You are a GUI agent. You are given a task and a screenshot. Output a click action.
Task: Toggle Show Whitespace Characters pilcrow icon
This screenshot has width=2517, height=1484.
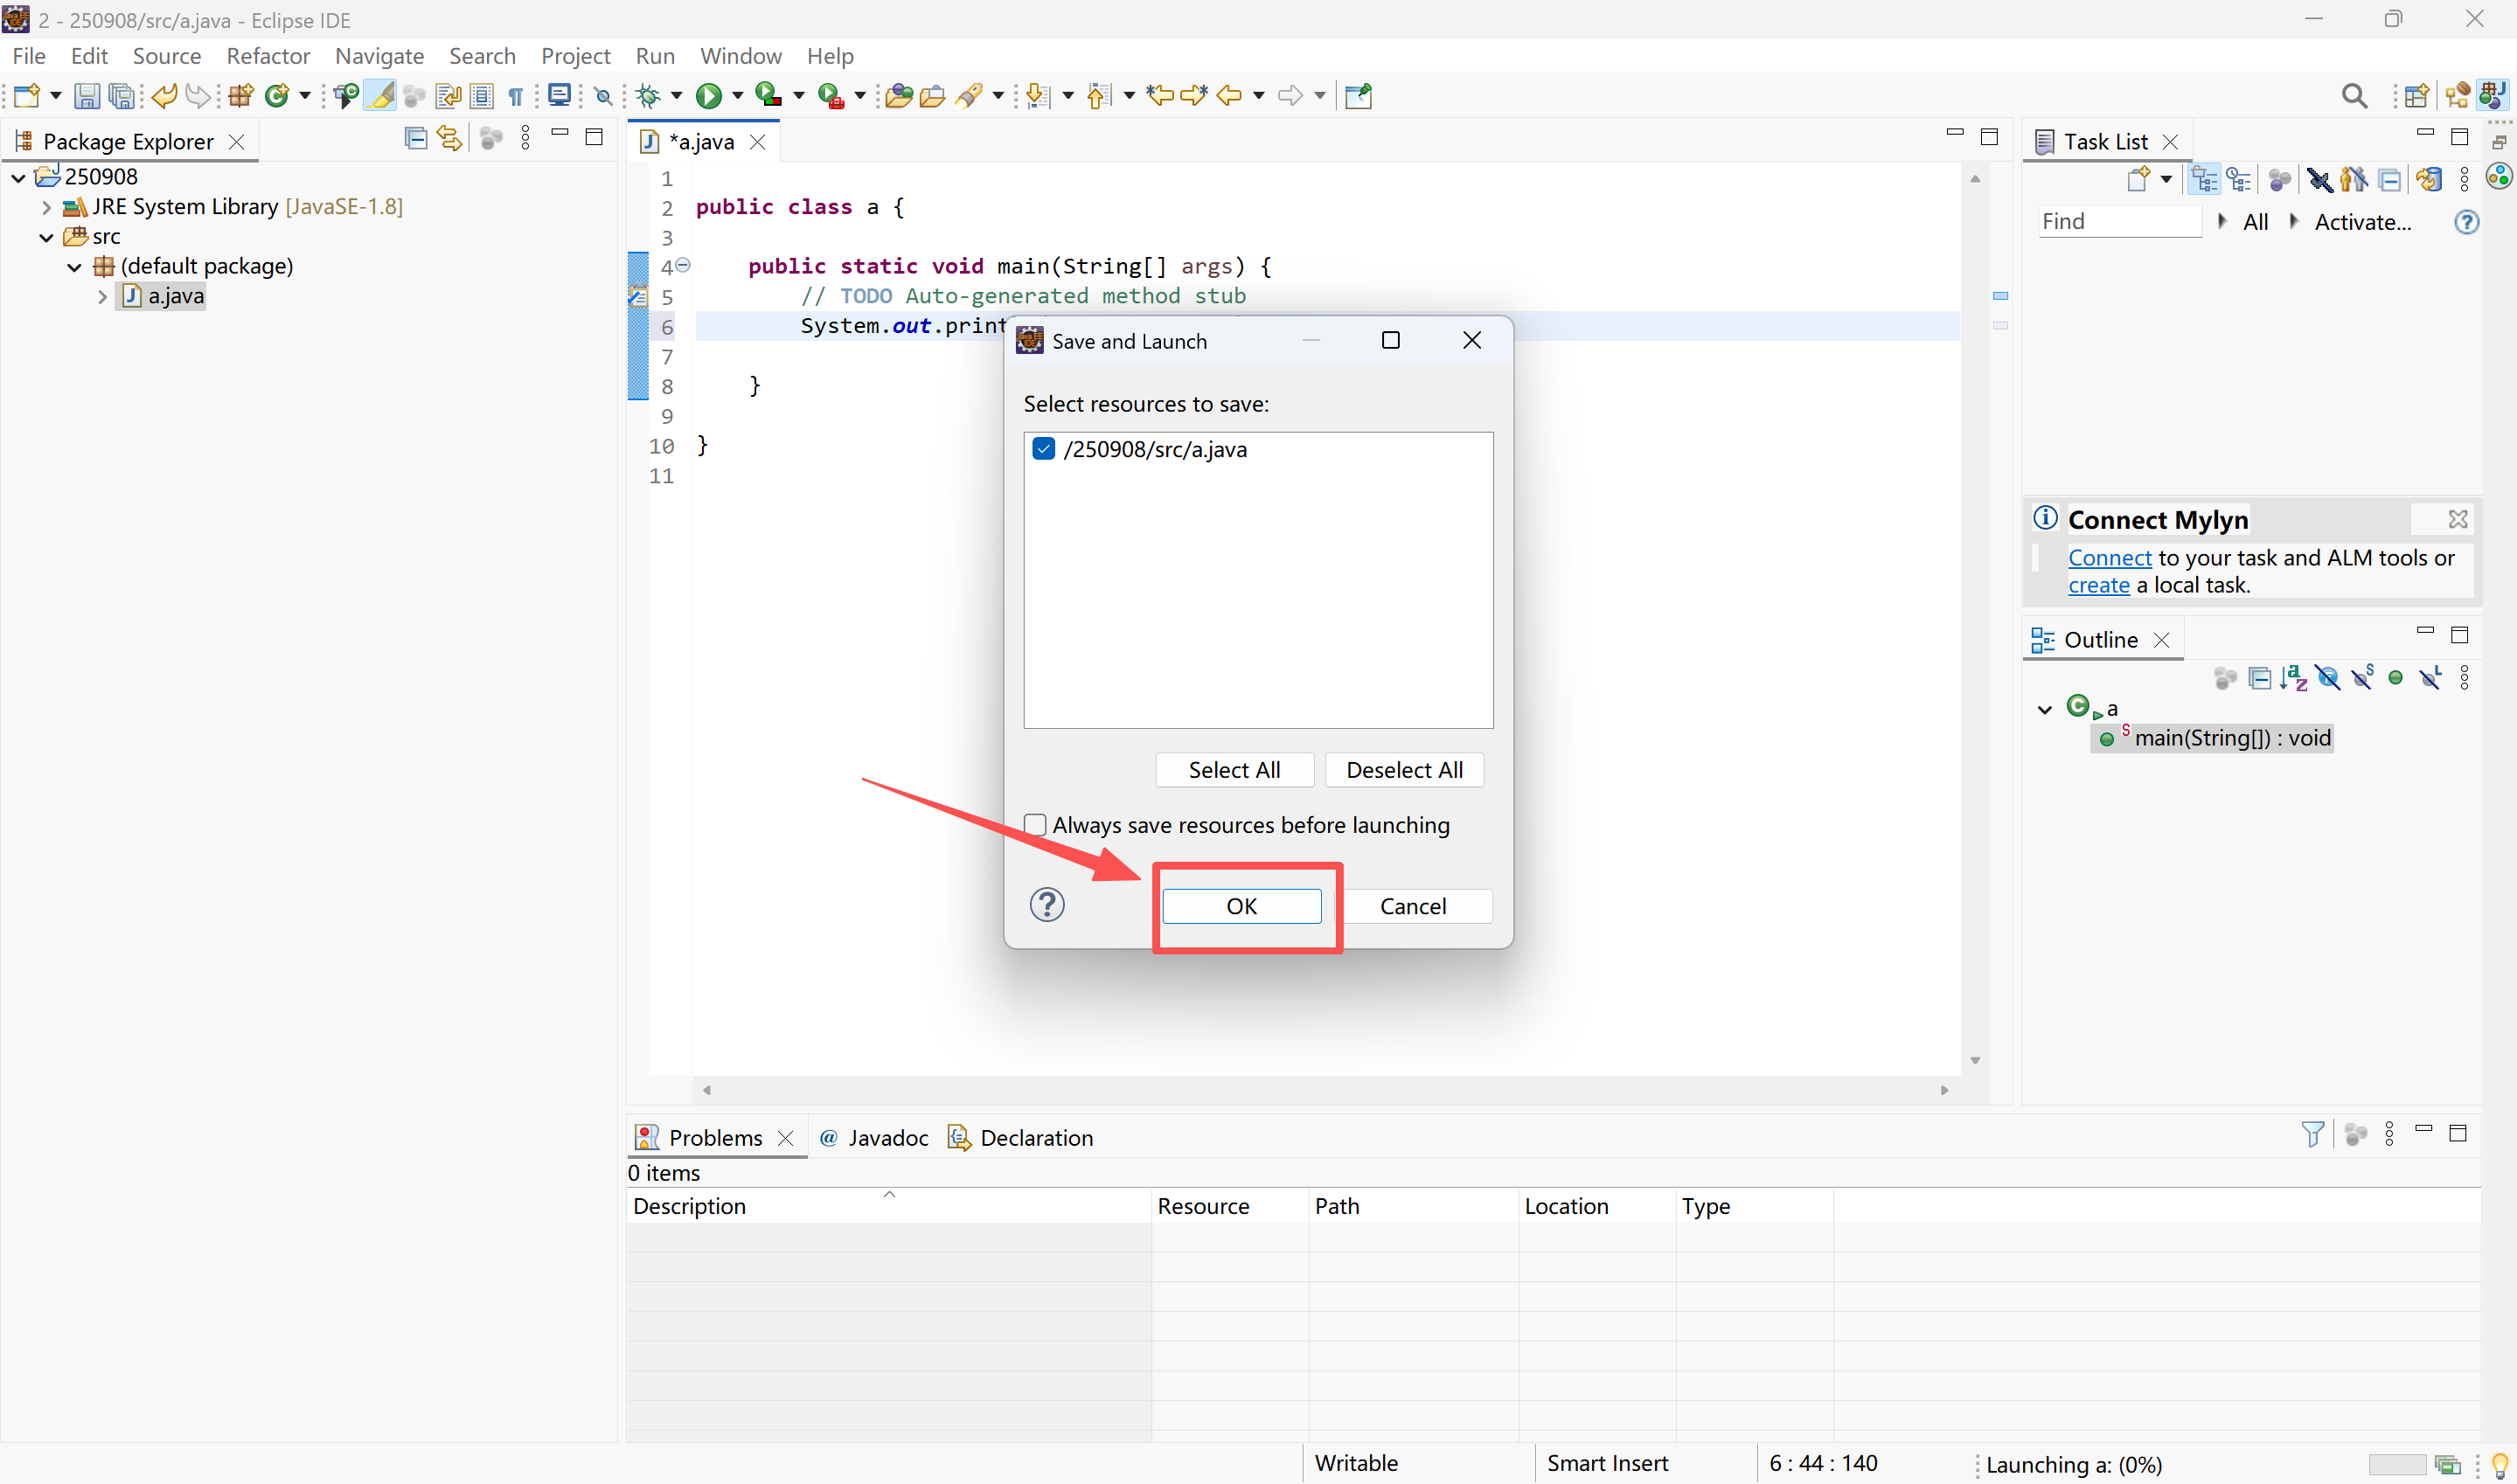[515, 96]
